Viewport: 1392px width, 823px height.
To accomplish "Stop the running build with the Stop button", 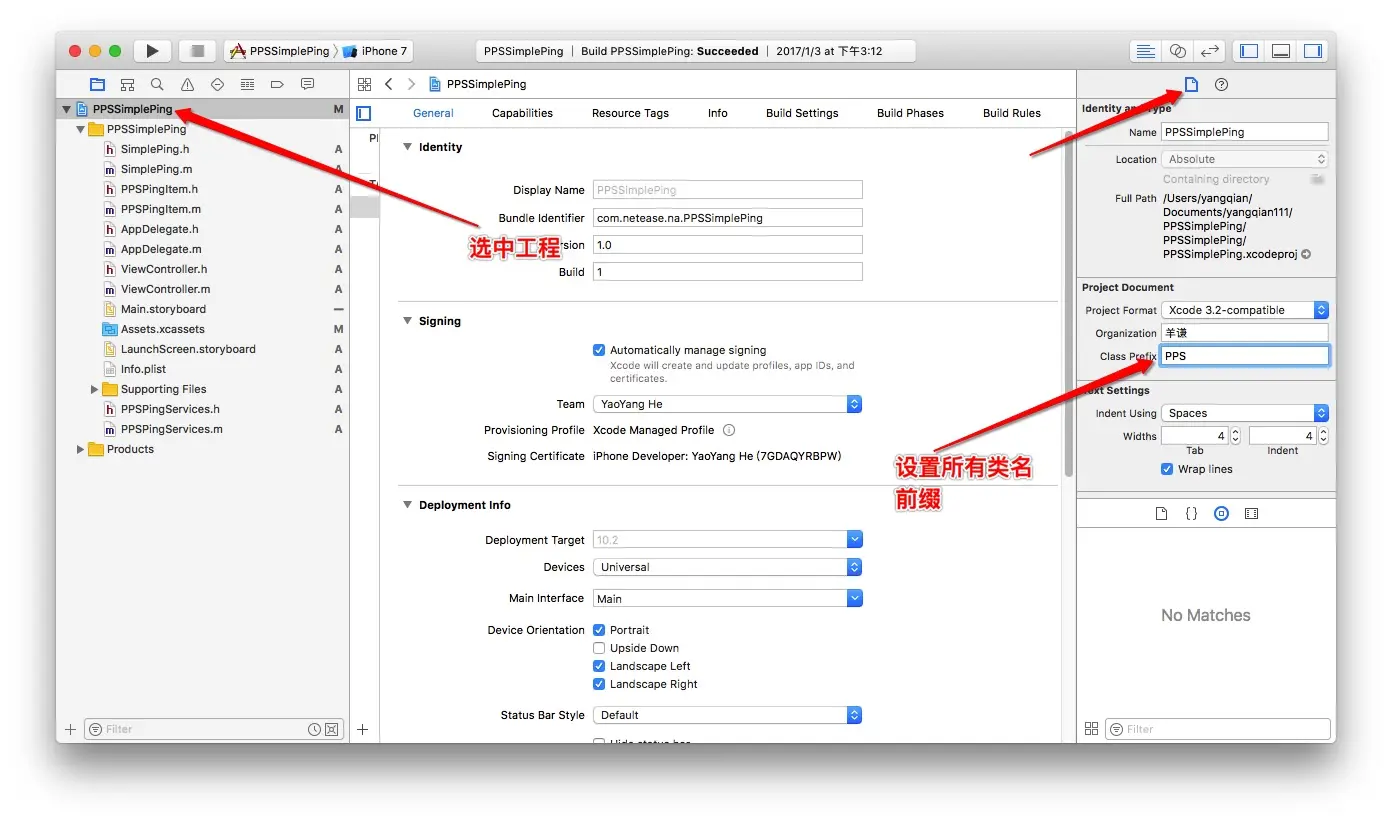I will click(x=197, y=51).
